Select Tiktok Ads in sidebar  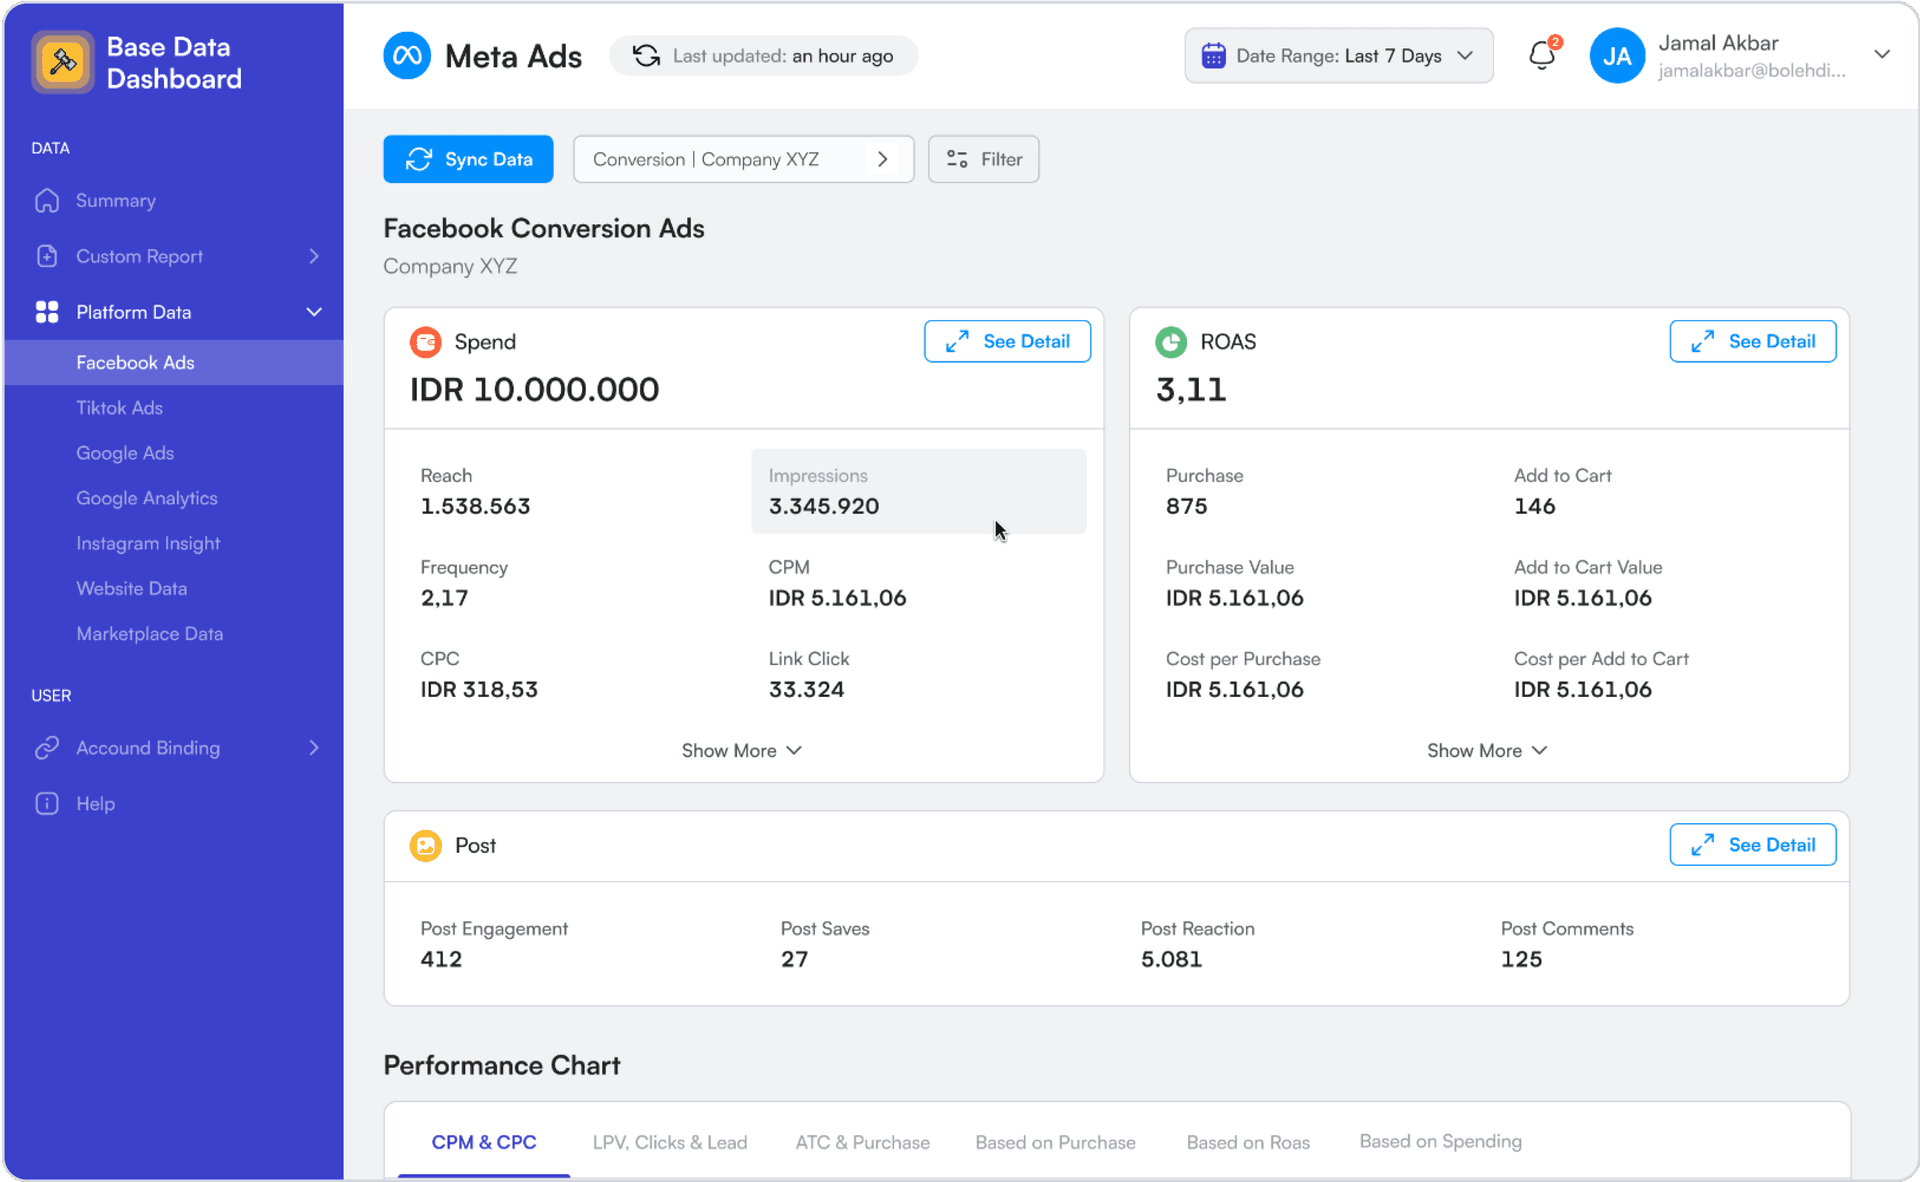(x=119, y=408)
